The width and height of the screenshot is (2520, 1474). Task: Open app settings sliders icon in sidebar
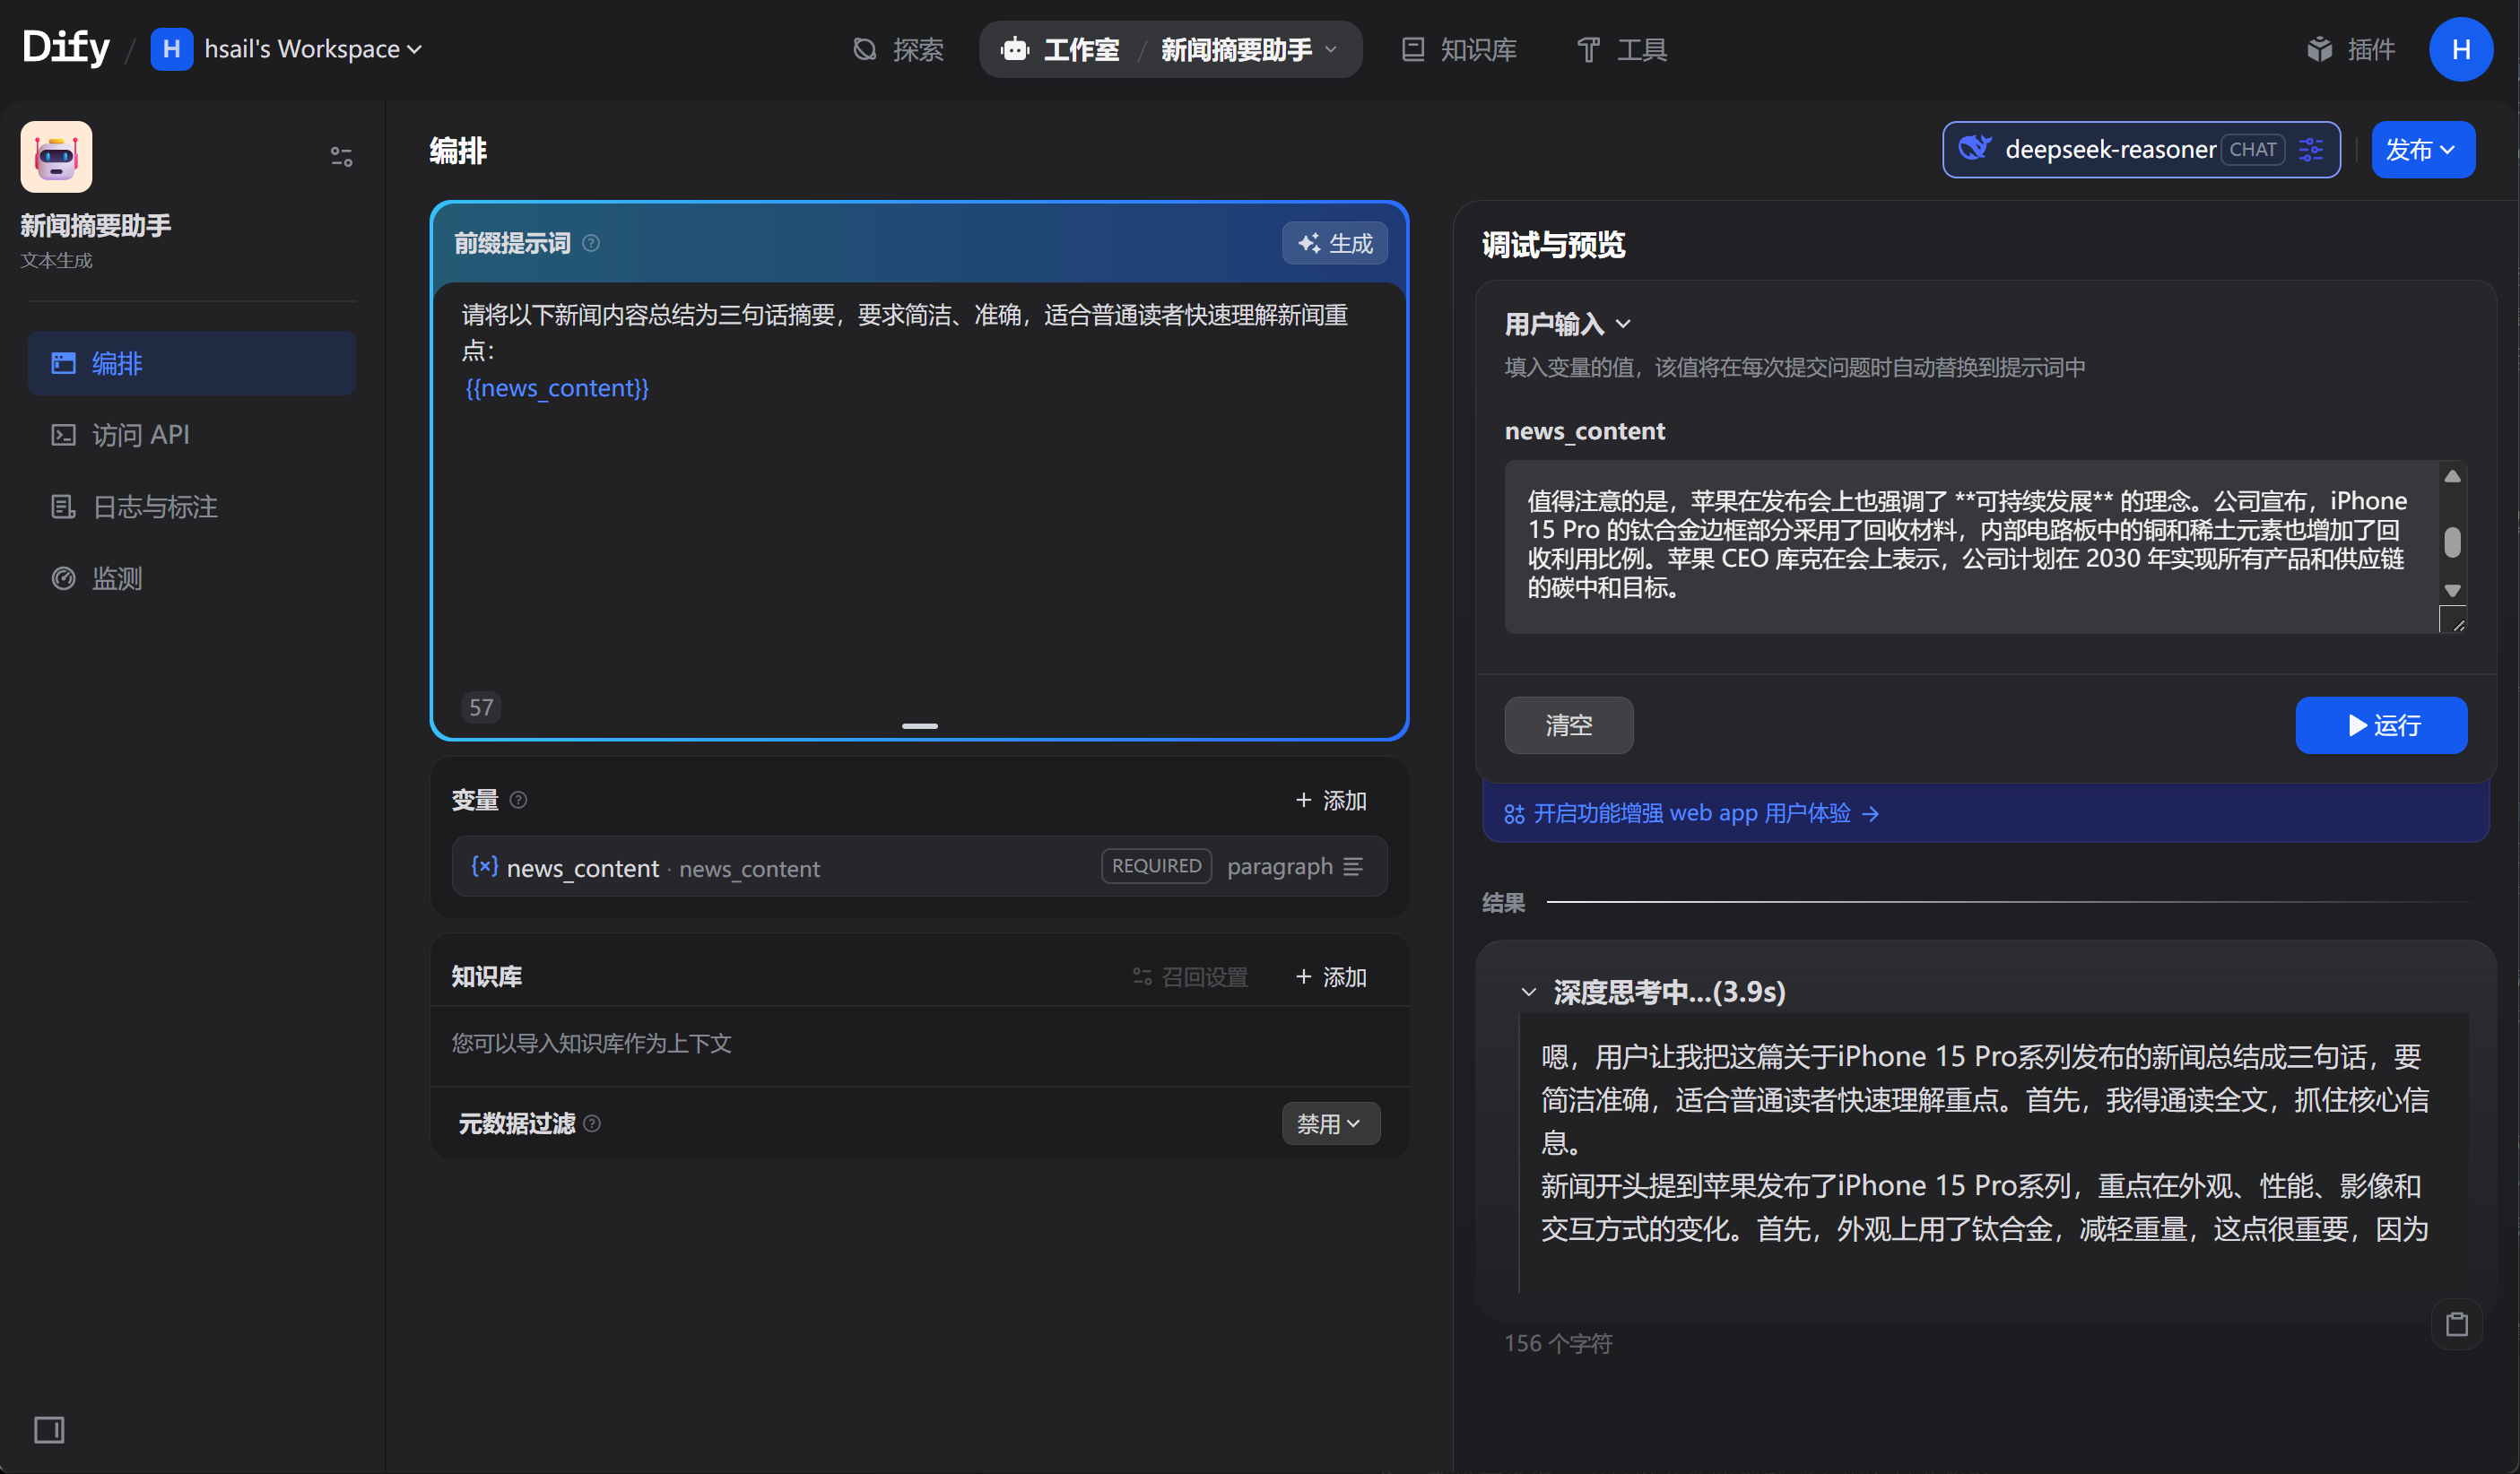(x=341, y=156)
